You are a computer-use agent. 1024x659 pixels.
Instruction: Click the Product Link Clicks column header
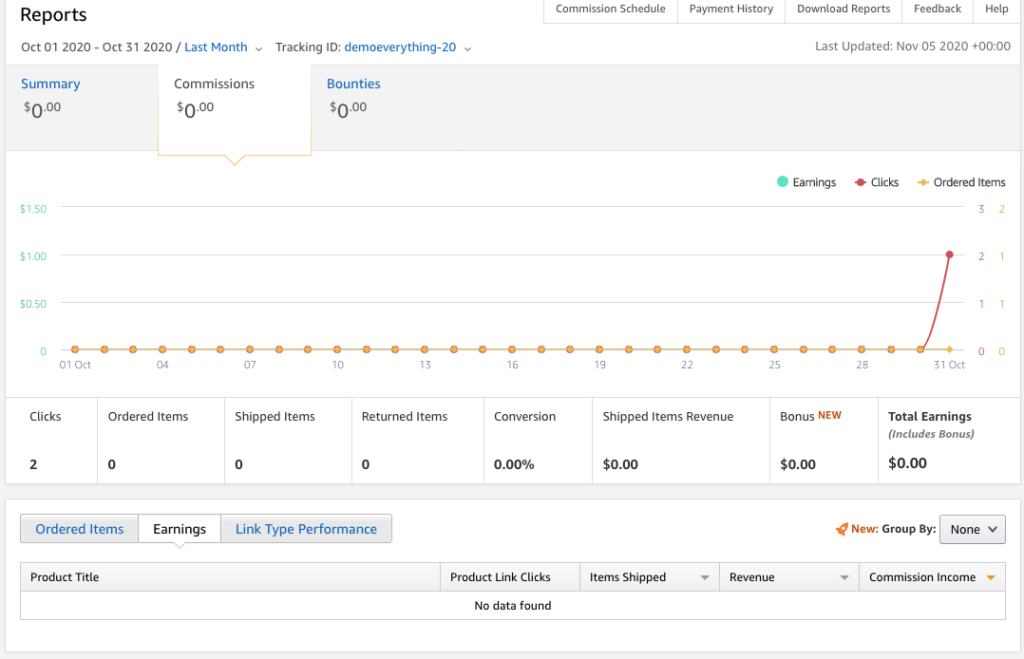510,577
